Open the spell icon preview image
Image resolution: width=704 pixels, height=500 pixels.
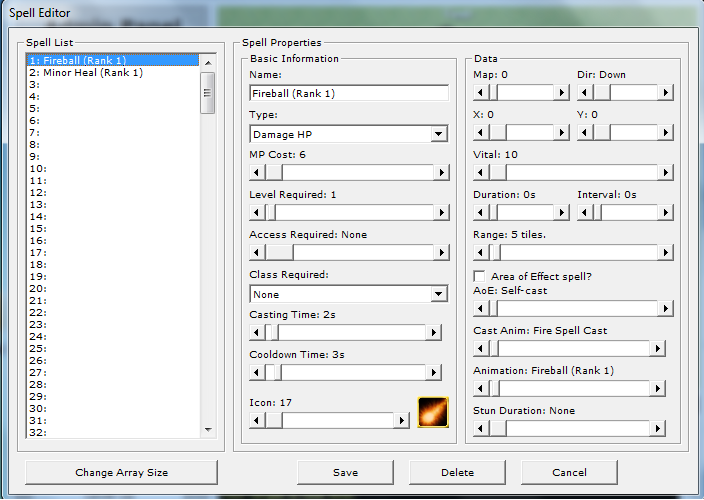click(433, 412)
